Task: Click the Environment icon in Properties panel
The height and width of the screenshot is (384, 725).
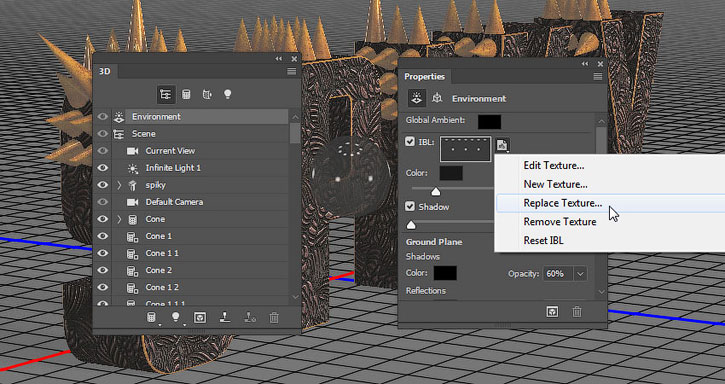Action: (417, 99)
